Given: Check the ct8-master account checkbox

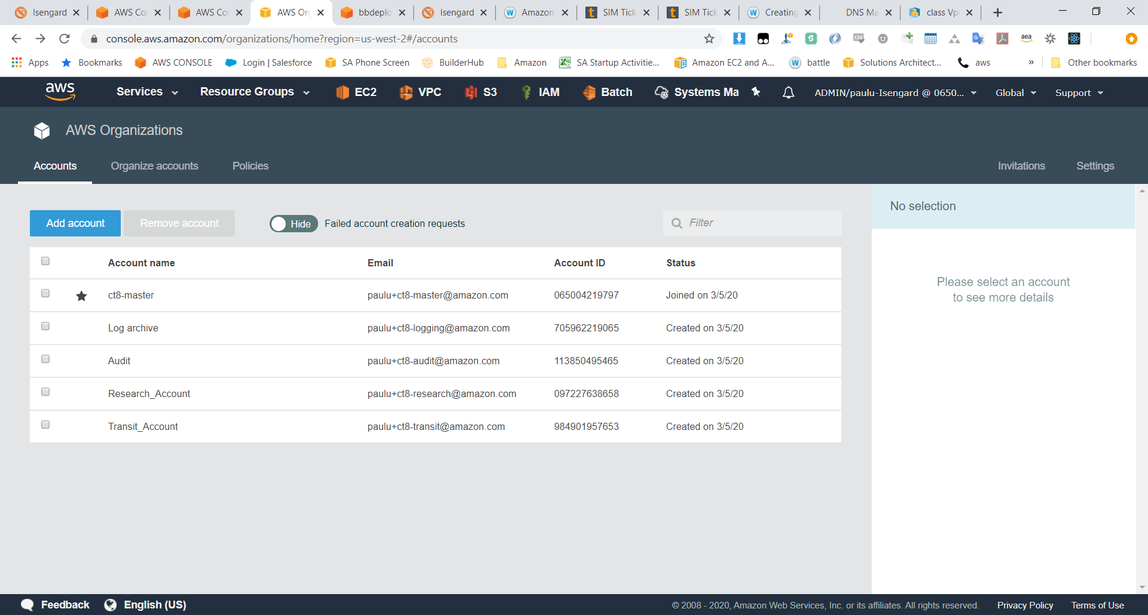Looking at the screenshot, I should tap(45, 294).
